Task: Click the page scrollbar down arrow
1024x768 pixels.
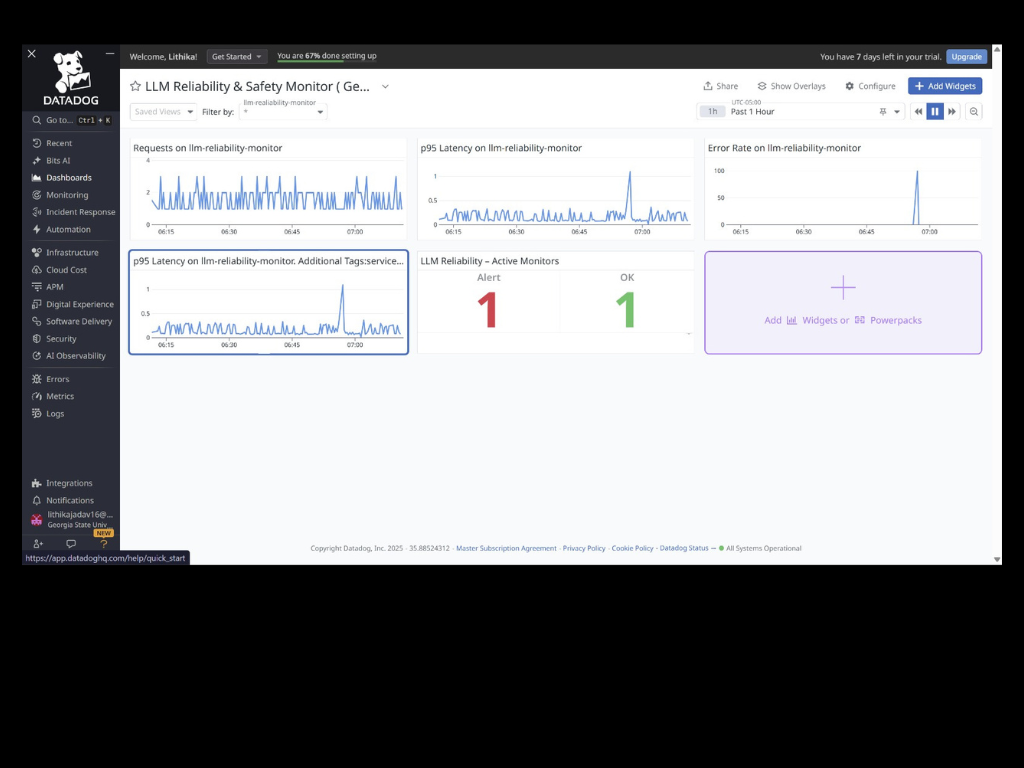Action: pyautogui.click(x=997, y=560)
